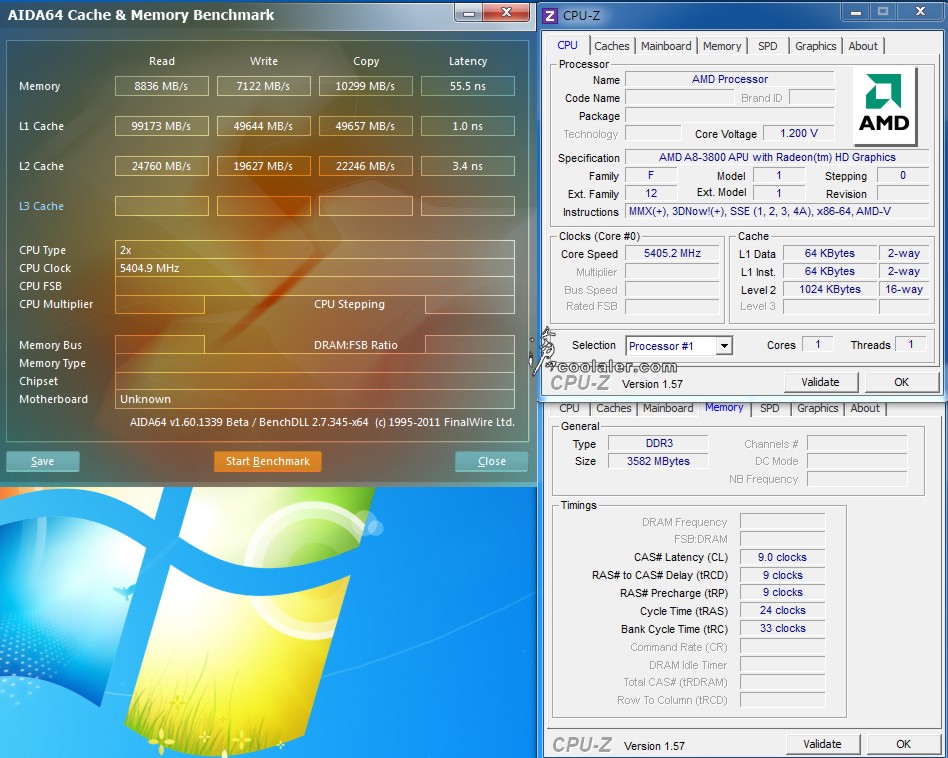Click OK in the CPU-Z memory timings window
Image resolution: width=948 pixels, height=758 pixels.
[x=903, y=744]
